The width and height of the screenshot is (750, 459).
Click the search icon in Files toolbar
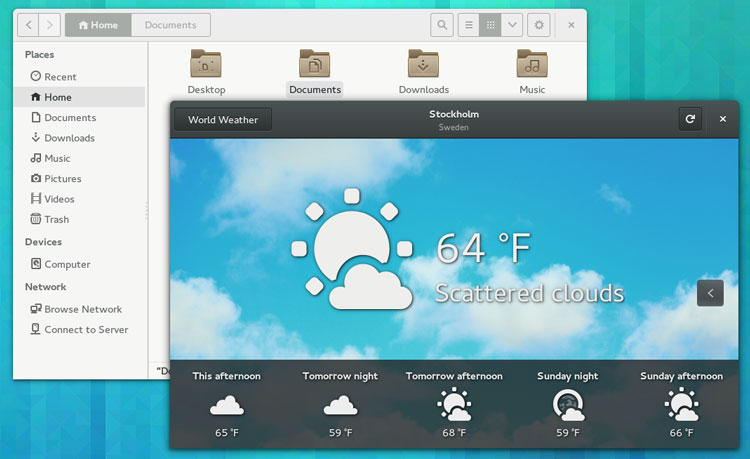tap(441, 25)
